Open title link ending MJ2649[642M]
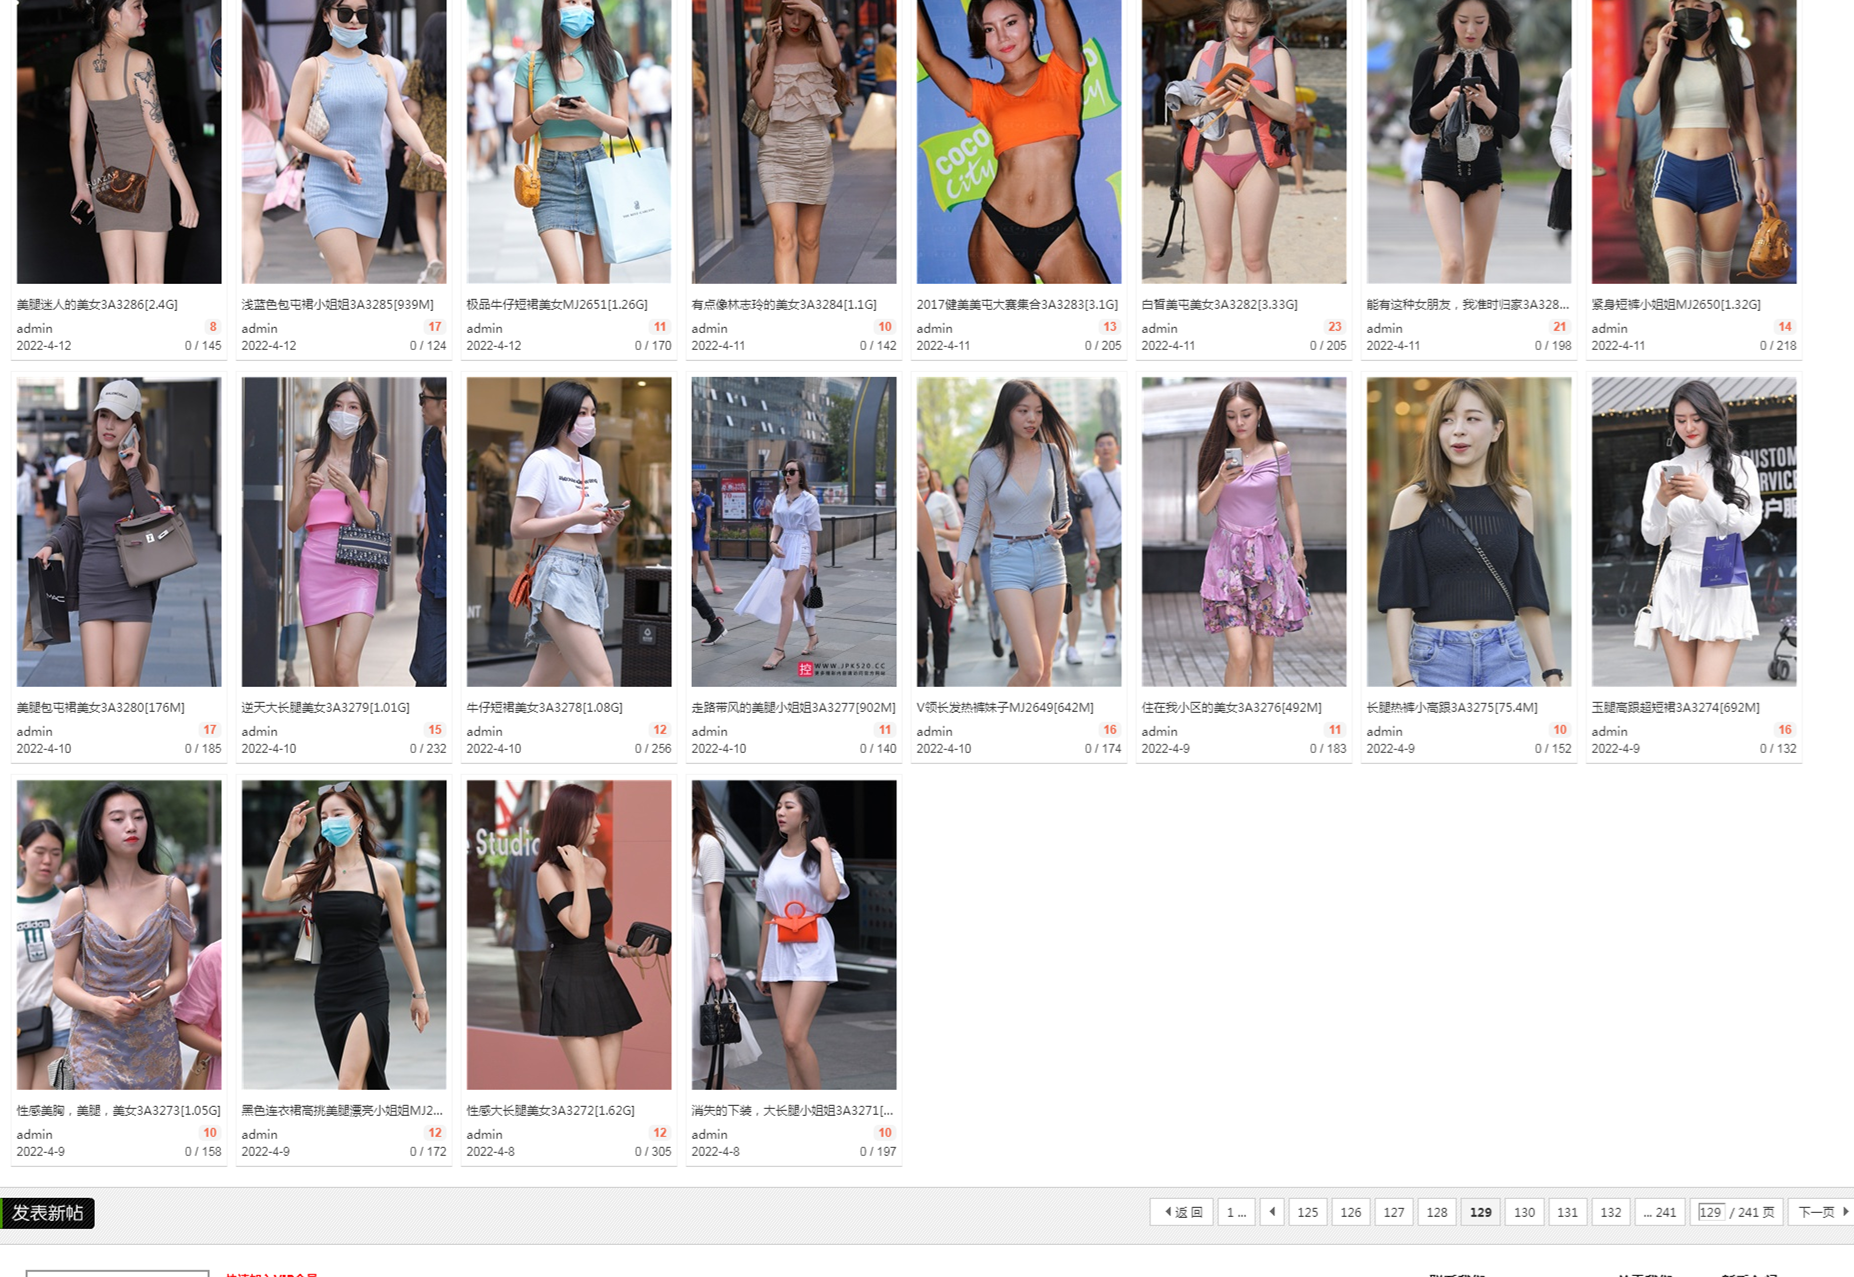Screen dimensions: 1854x1277 click(1005, 707)
